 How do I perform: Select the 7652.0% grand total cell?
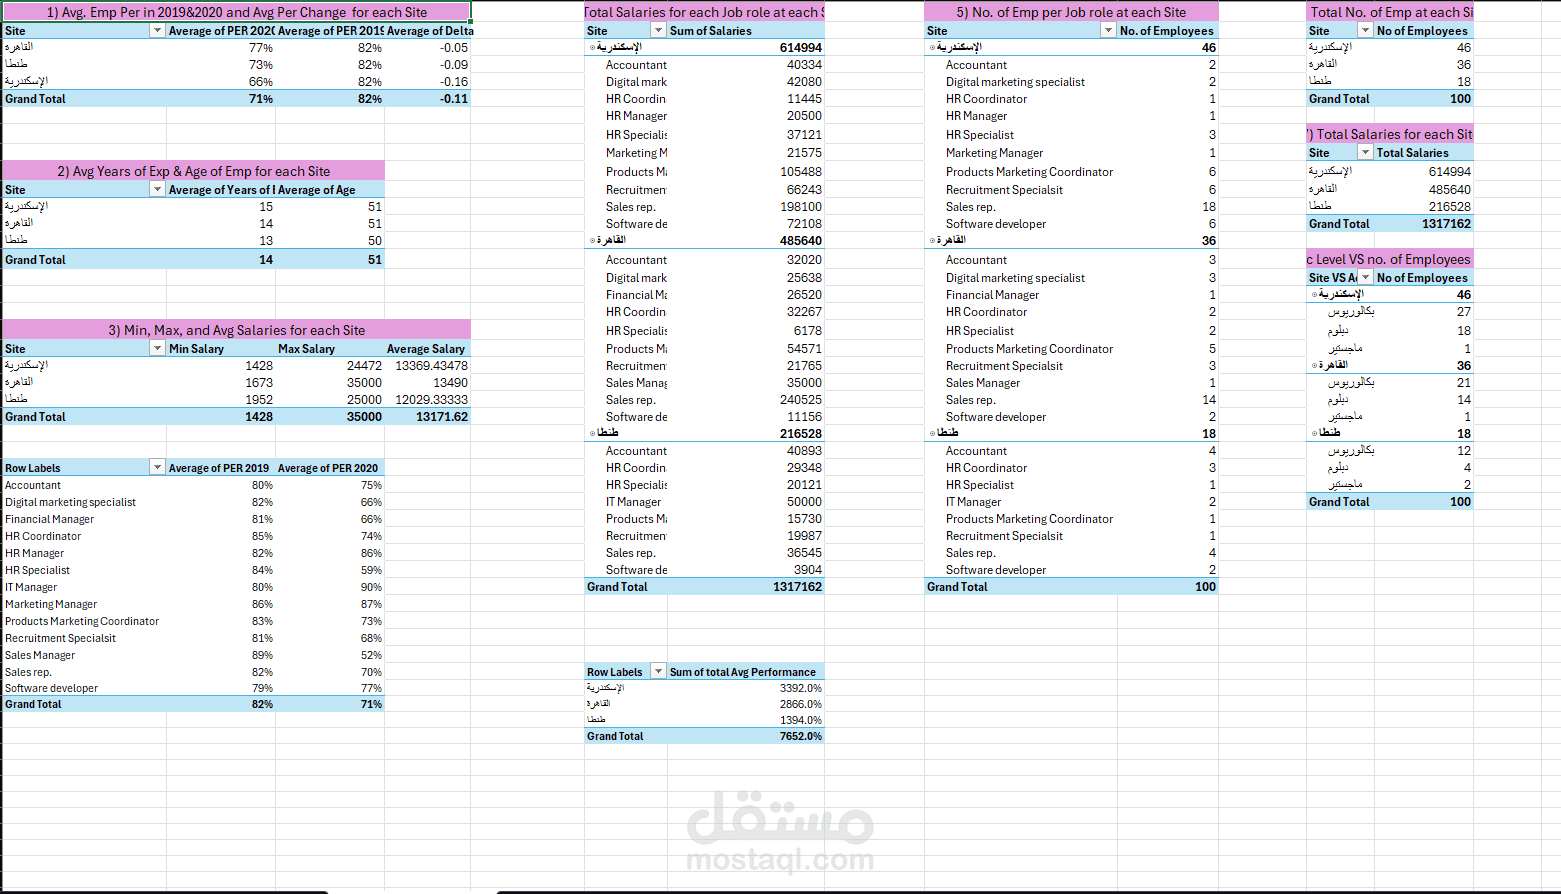745,736
